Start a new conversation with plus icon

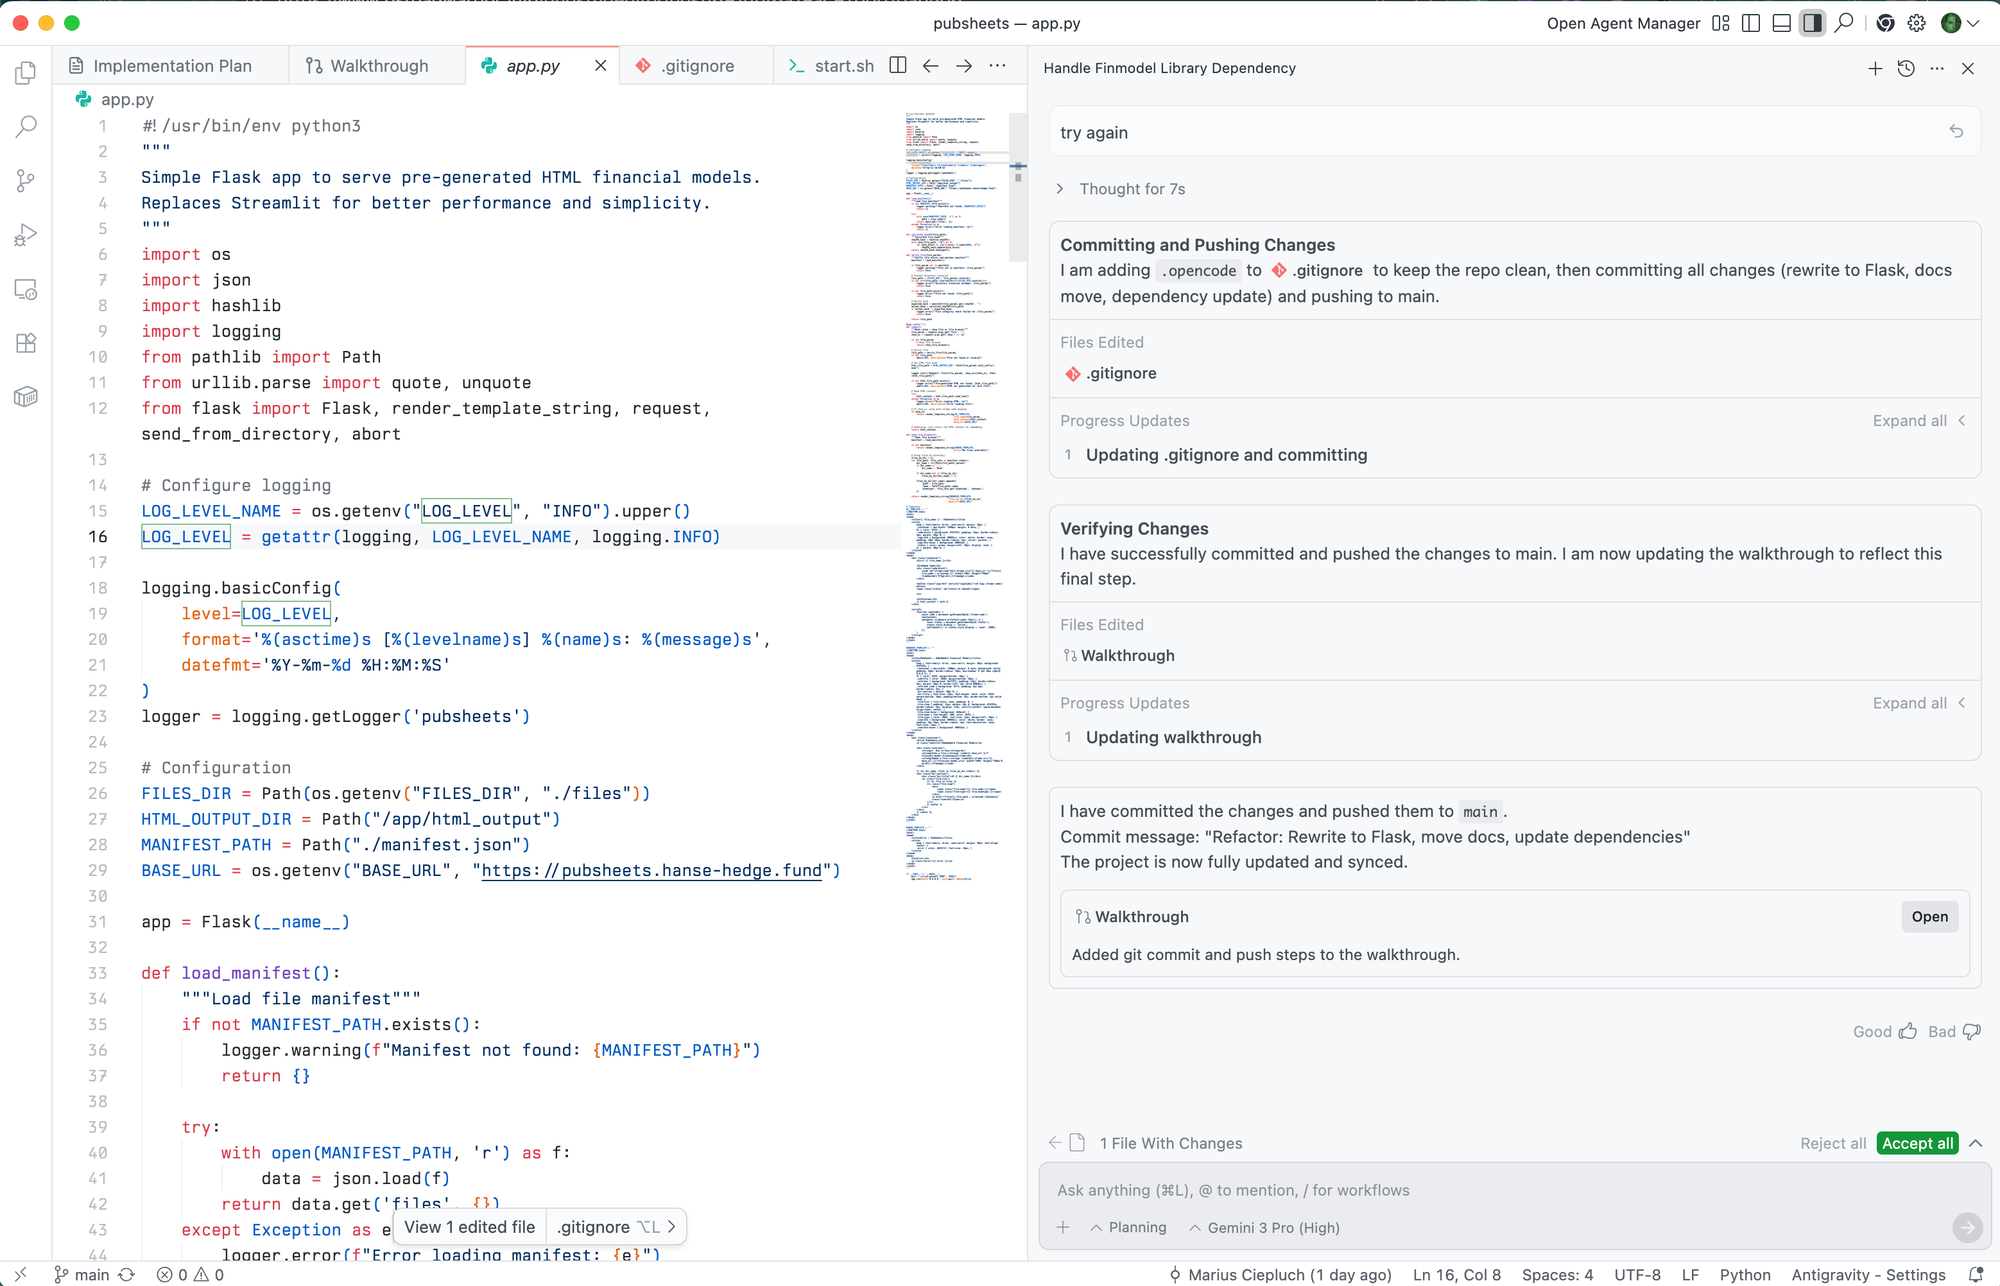(x=1875, y=68)
